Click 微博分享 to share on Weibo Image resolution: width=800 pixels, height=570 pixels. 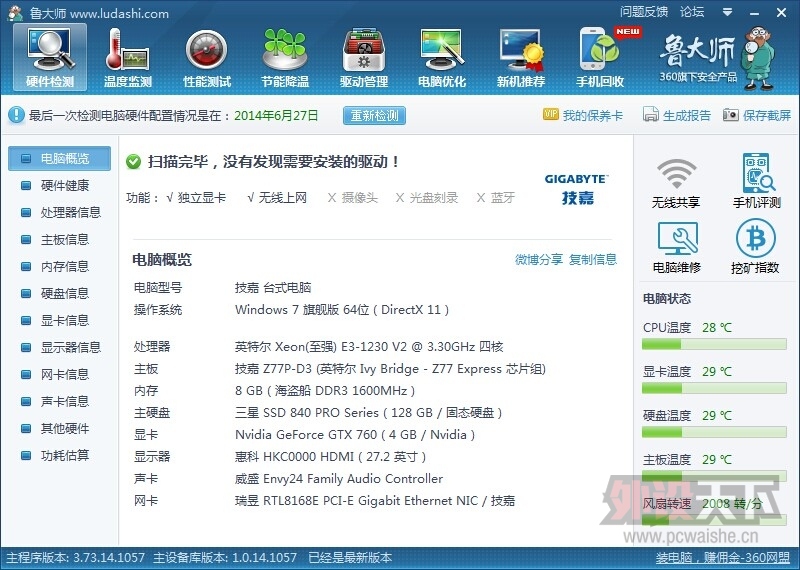click(x=539, y=260)
